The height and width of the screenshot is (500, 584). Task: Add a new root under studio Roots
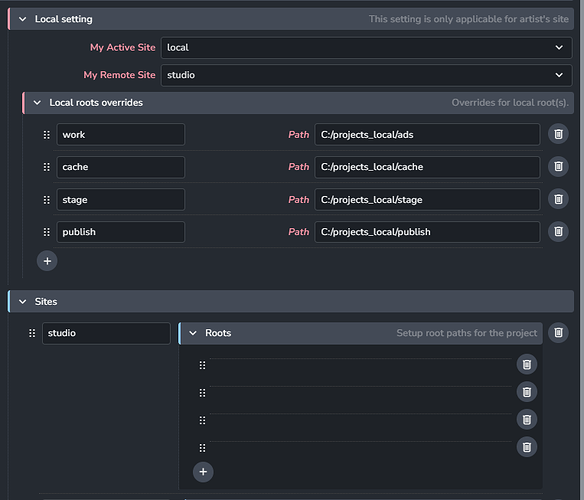point(203,472)
